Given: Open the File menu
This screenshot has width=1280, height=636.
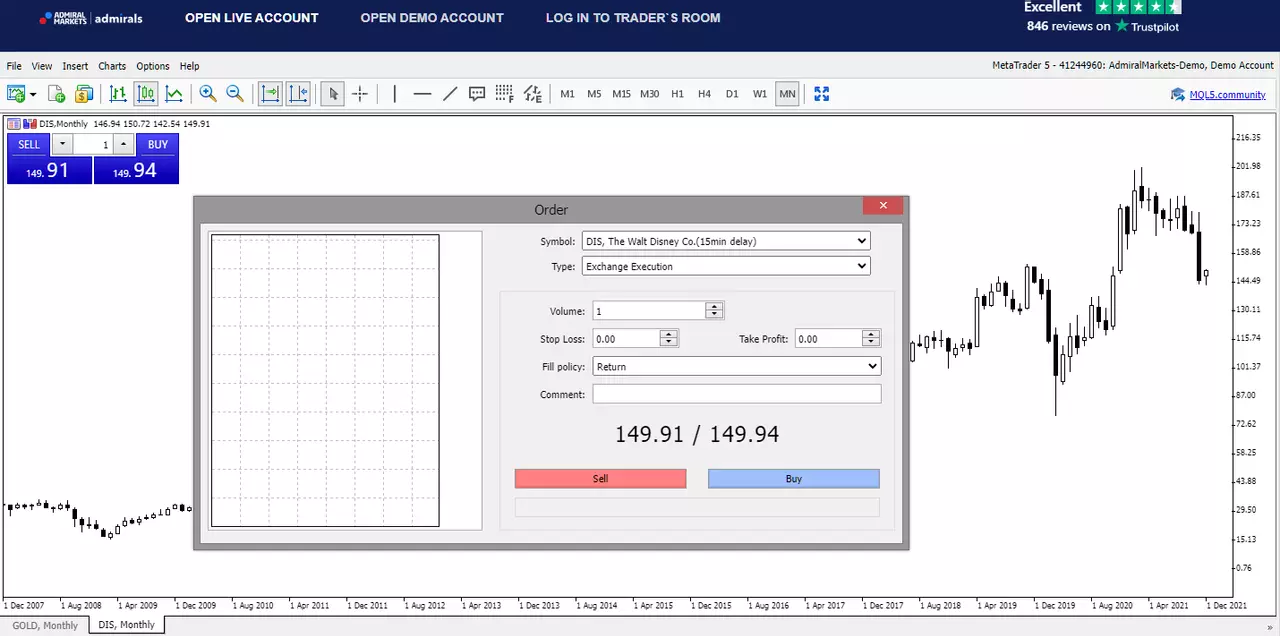Looking at the screenshot, I should [14, 66].
